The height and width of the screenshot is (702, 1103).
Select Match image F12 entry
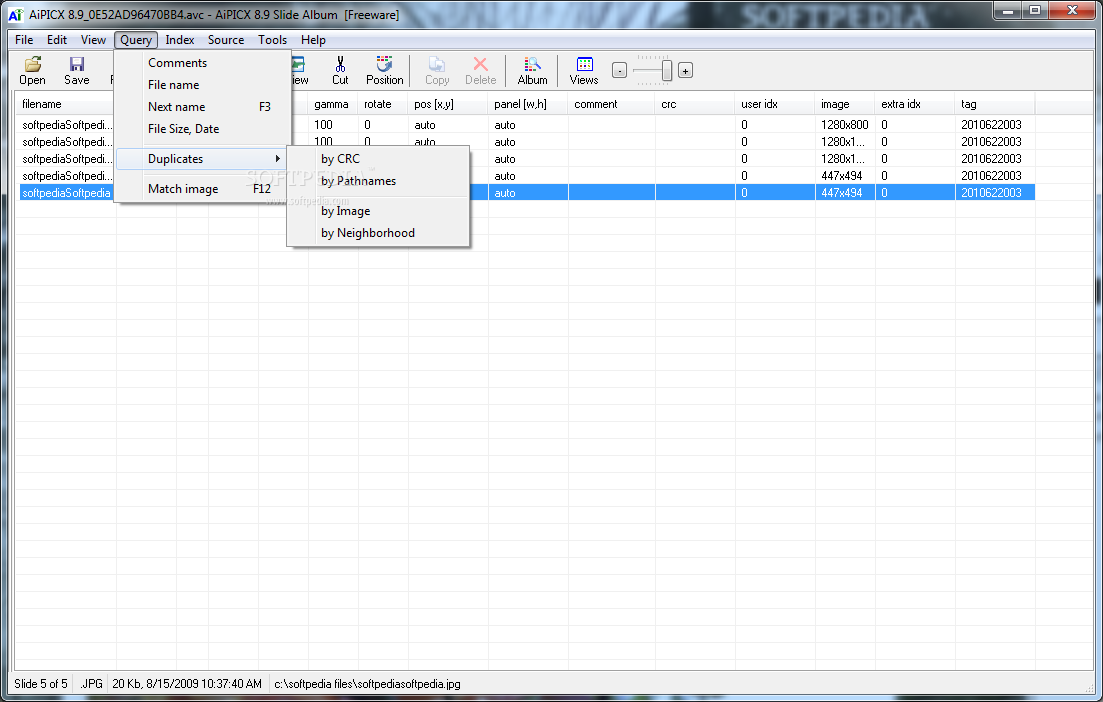[203, 189]
